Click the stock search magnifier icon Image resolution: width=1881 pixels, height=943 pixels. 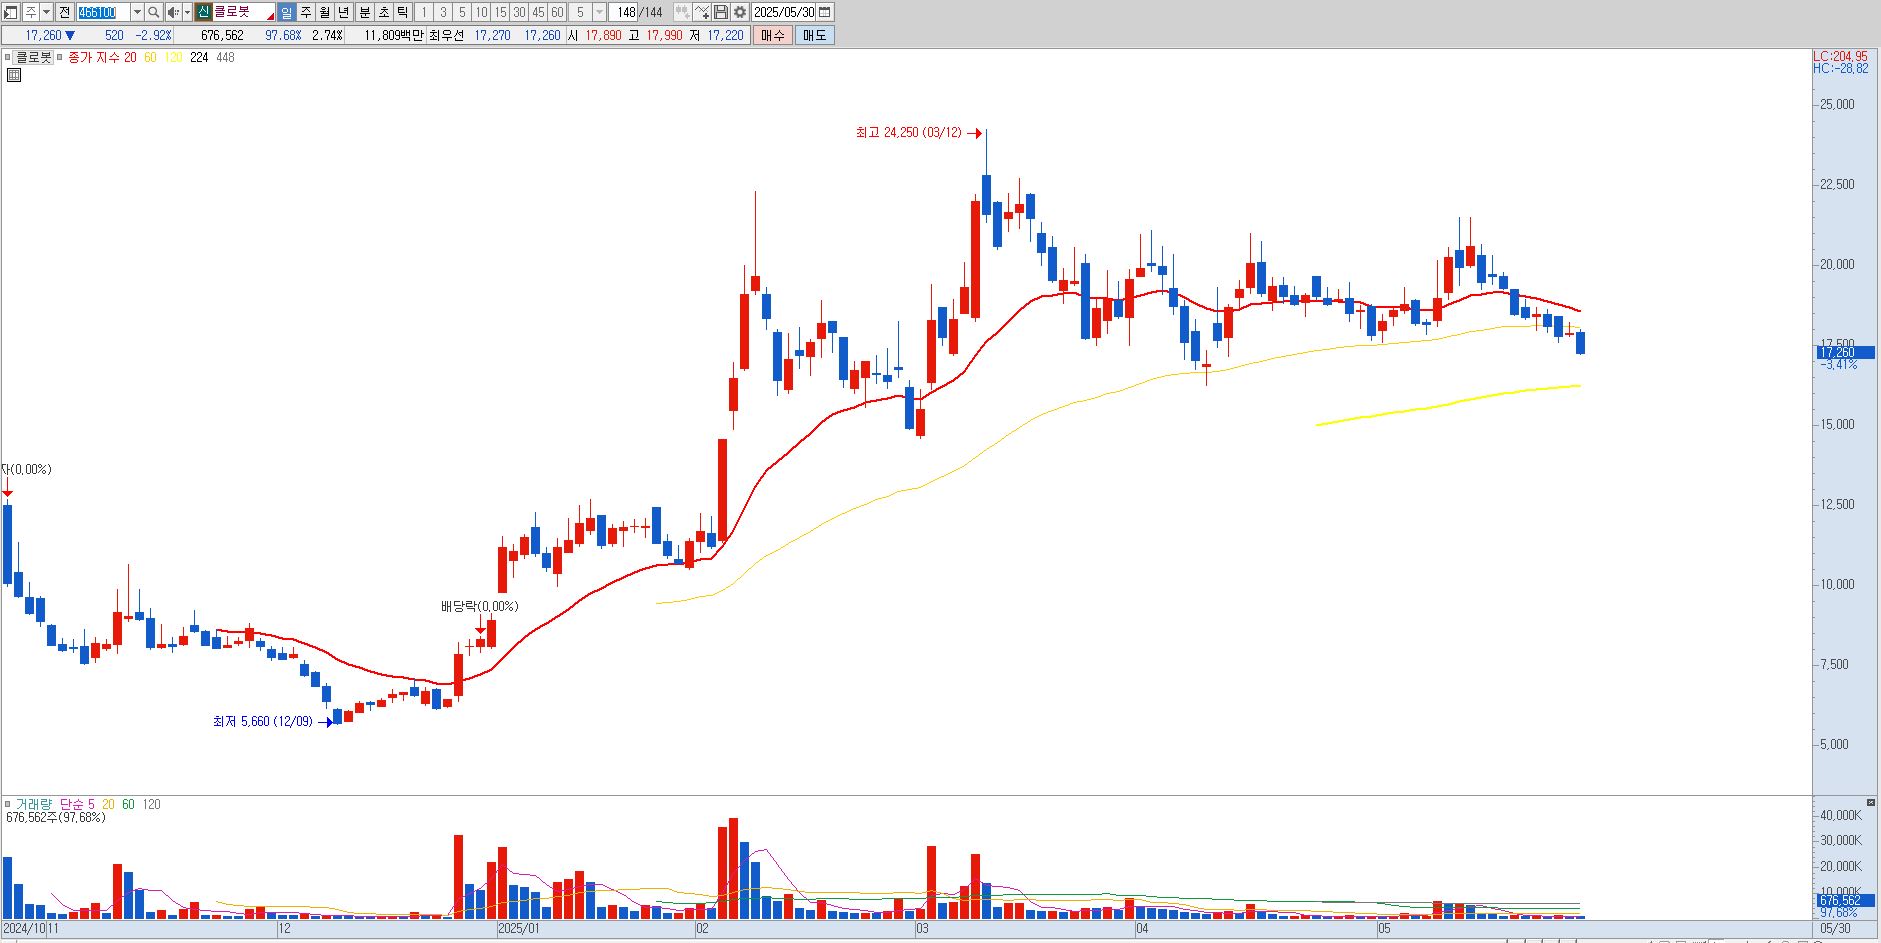[x=153, y=12]
